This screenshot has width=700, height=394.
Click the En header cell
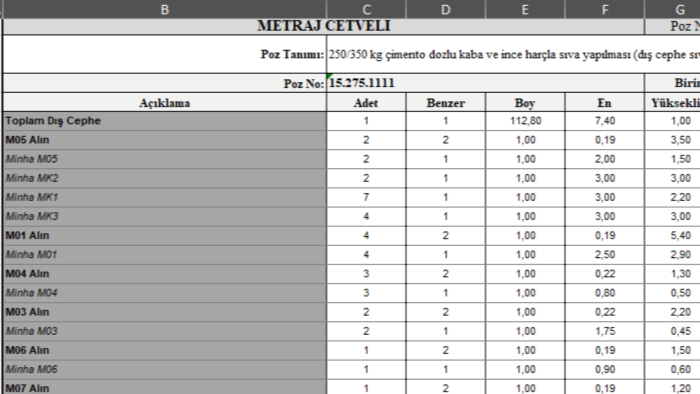pos(605,103)
